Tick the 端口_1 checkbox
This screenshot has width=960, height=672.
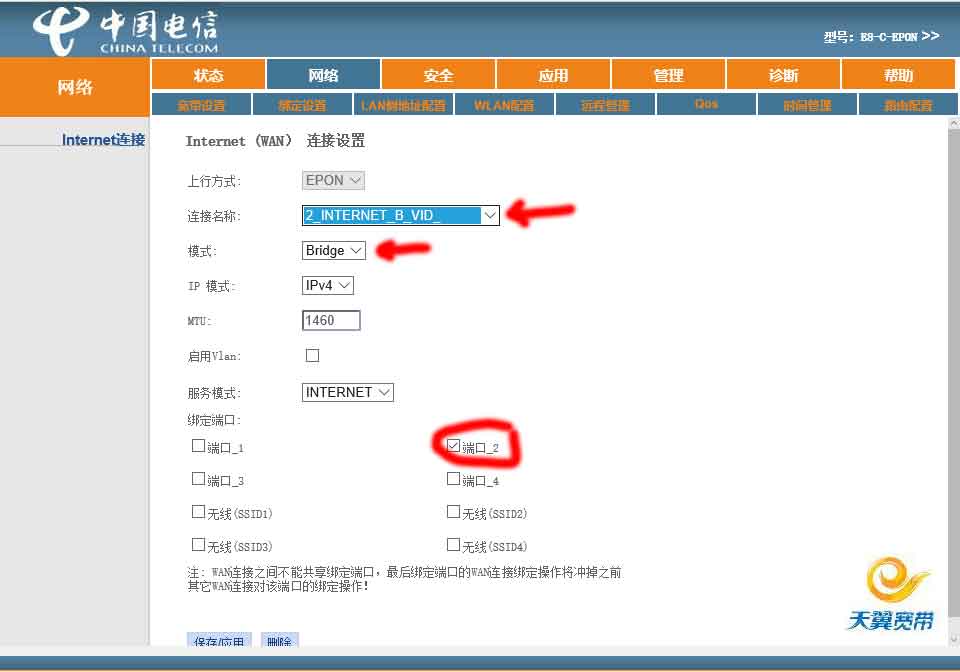(x=198, y=446)
